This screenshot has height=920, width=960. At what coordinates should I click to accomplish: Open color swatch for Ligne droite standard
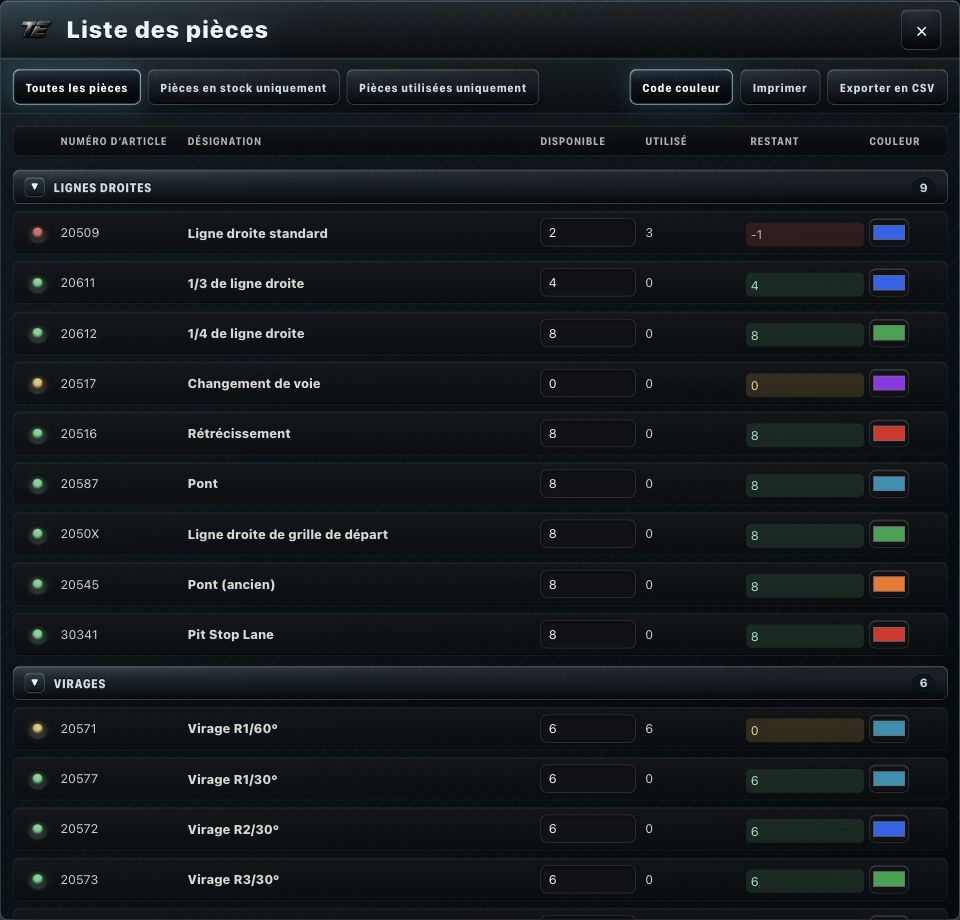(x=889, y=233)
